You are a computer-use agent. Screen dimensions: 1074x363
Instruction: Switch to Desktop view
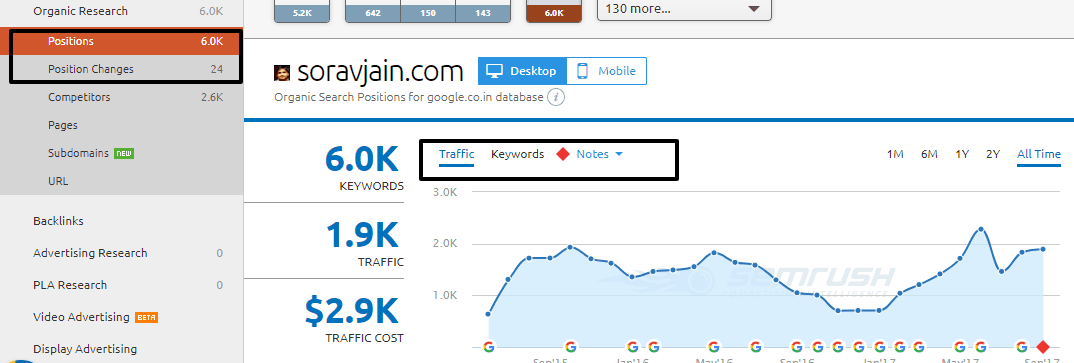523,71
